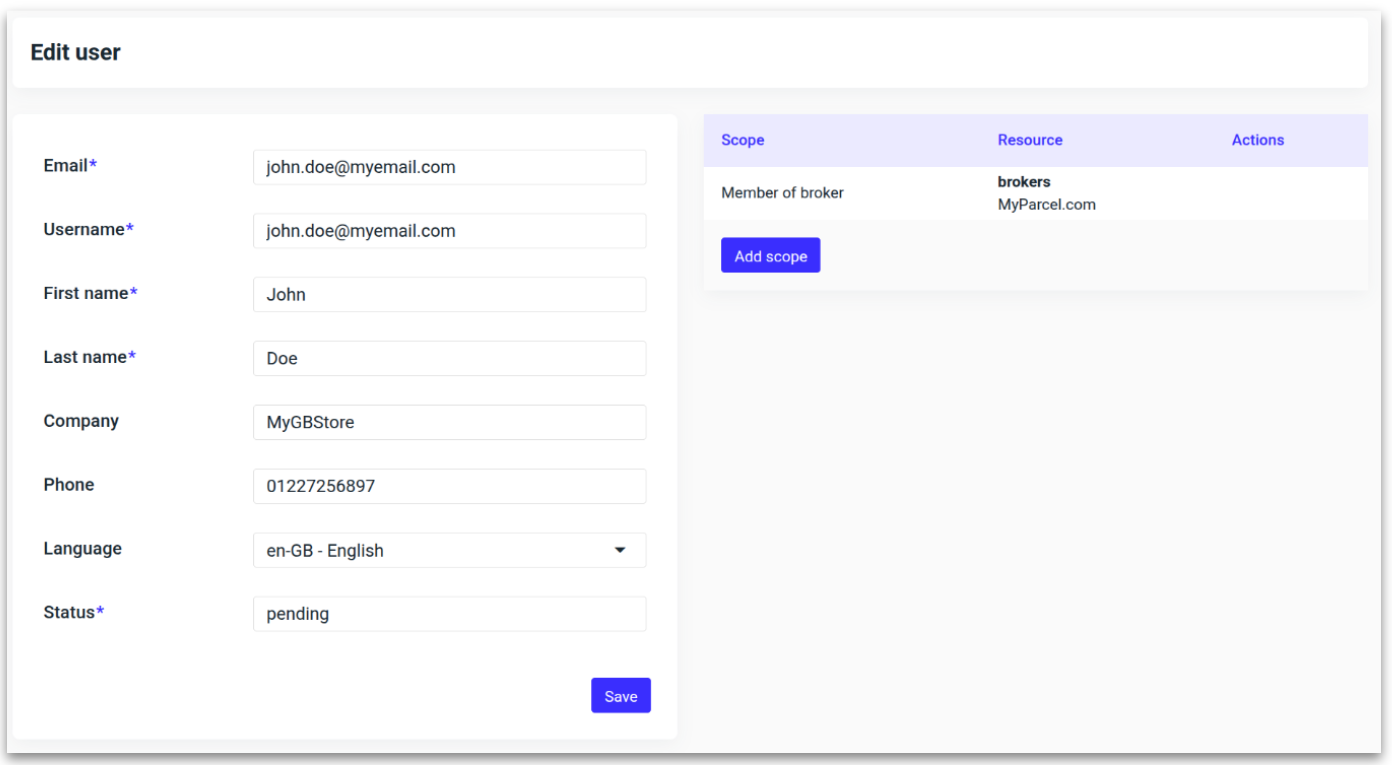The height and width of the screenshot is (765, 1392).
Task: Click the Resource column header
Action: pyautogui.click(x=1029, y=140)
